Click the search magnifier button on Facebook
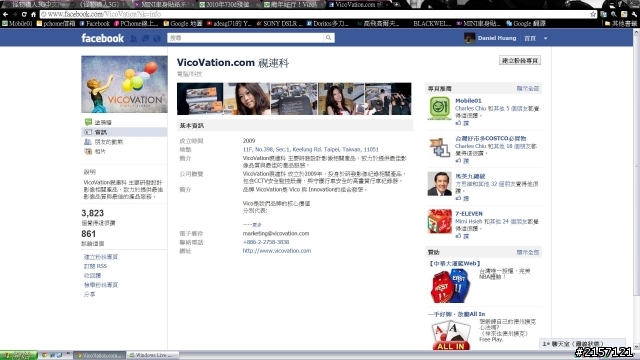The height and width of the screenshot is (360, 640). pos(328,38)
